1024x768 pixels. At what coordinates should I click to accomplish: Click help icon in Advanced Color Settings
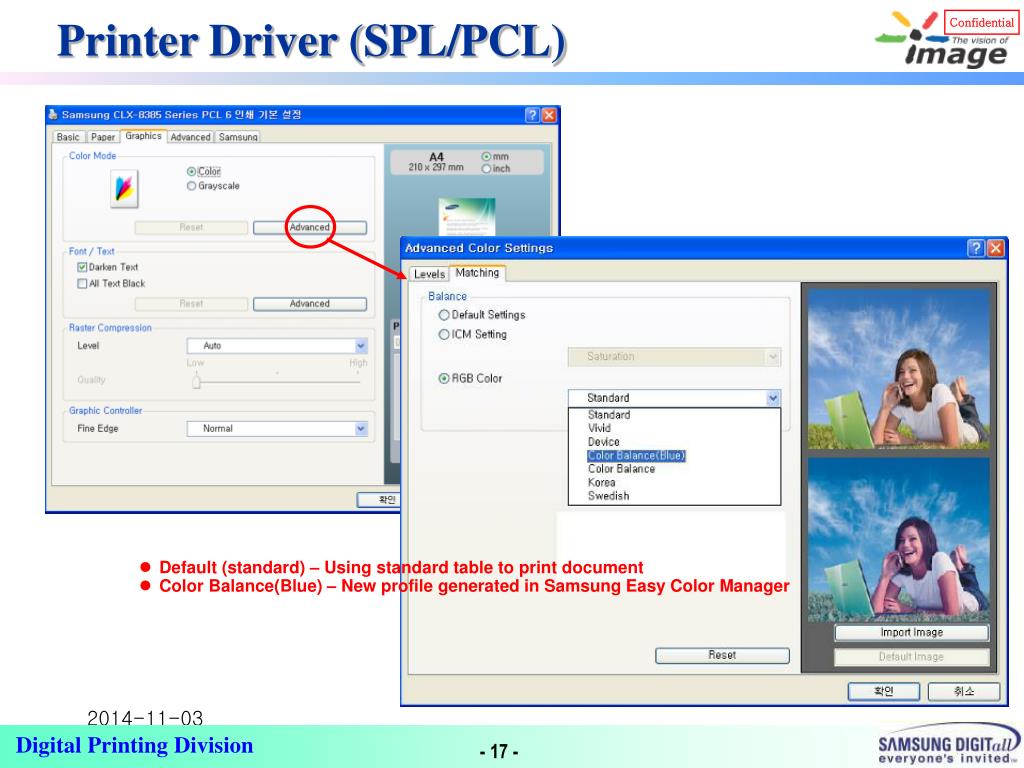point(976,248)
